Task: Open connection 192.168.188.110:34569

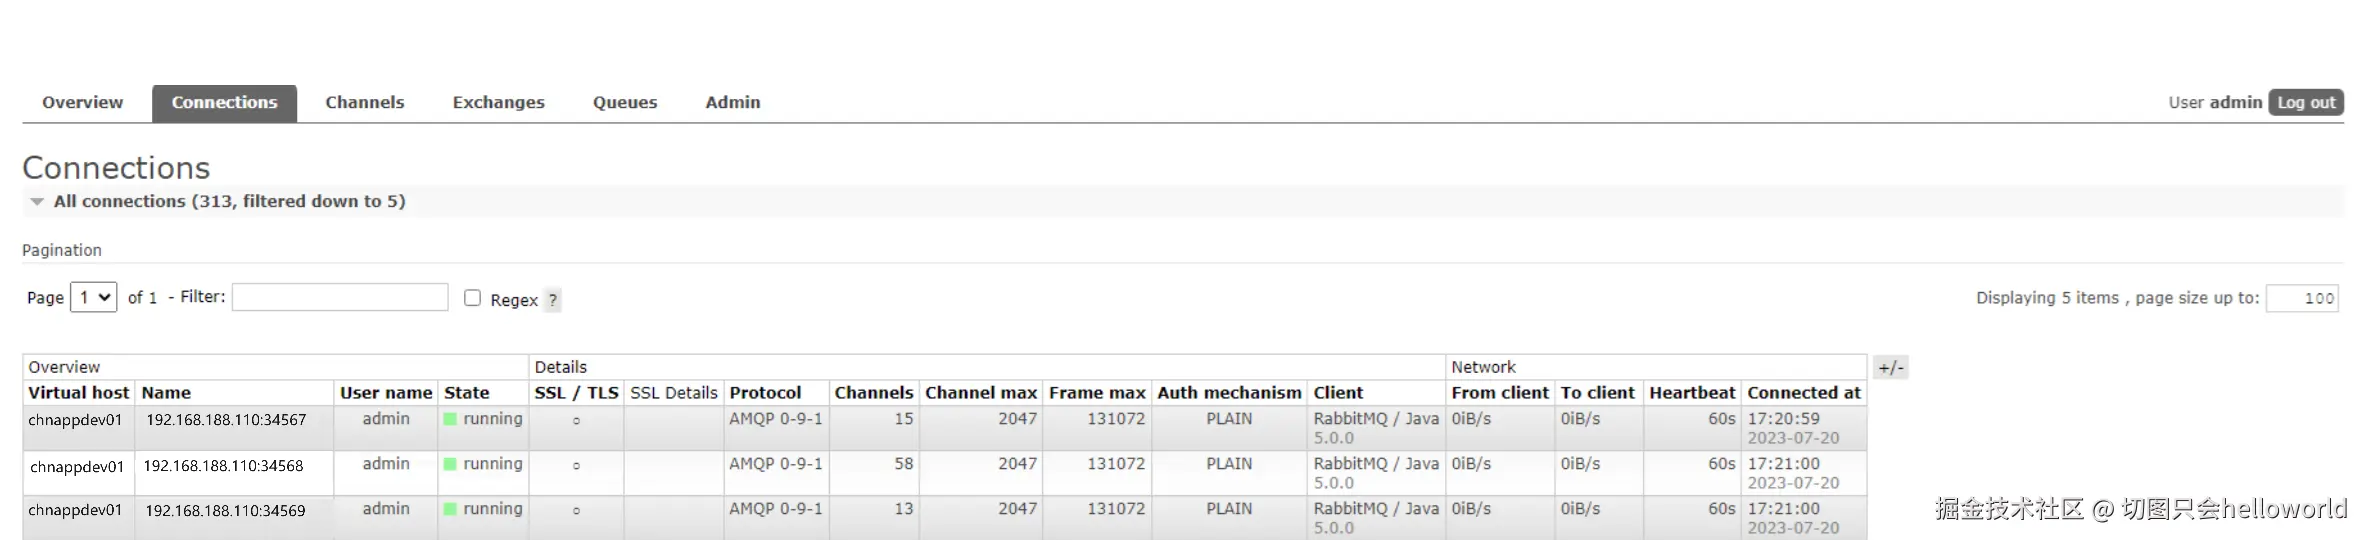Action: click(x=225, y=511)
